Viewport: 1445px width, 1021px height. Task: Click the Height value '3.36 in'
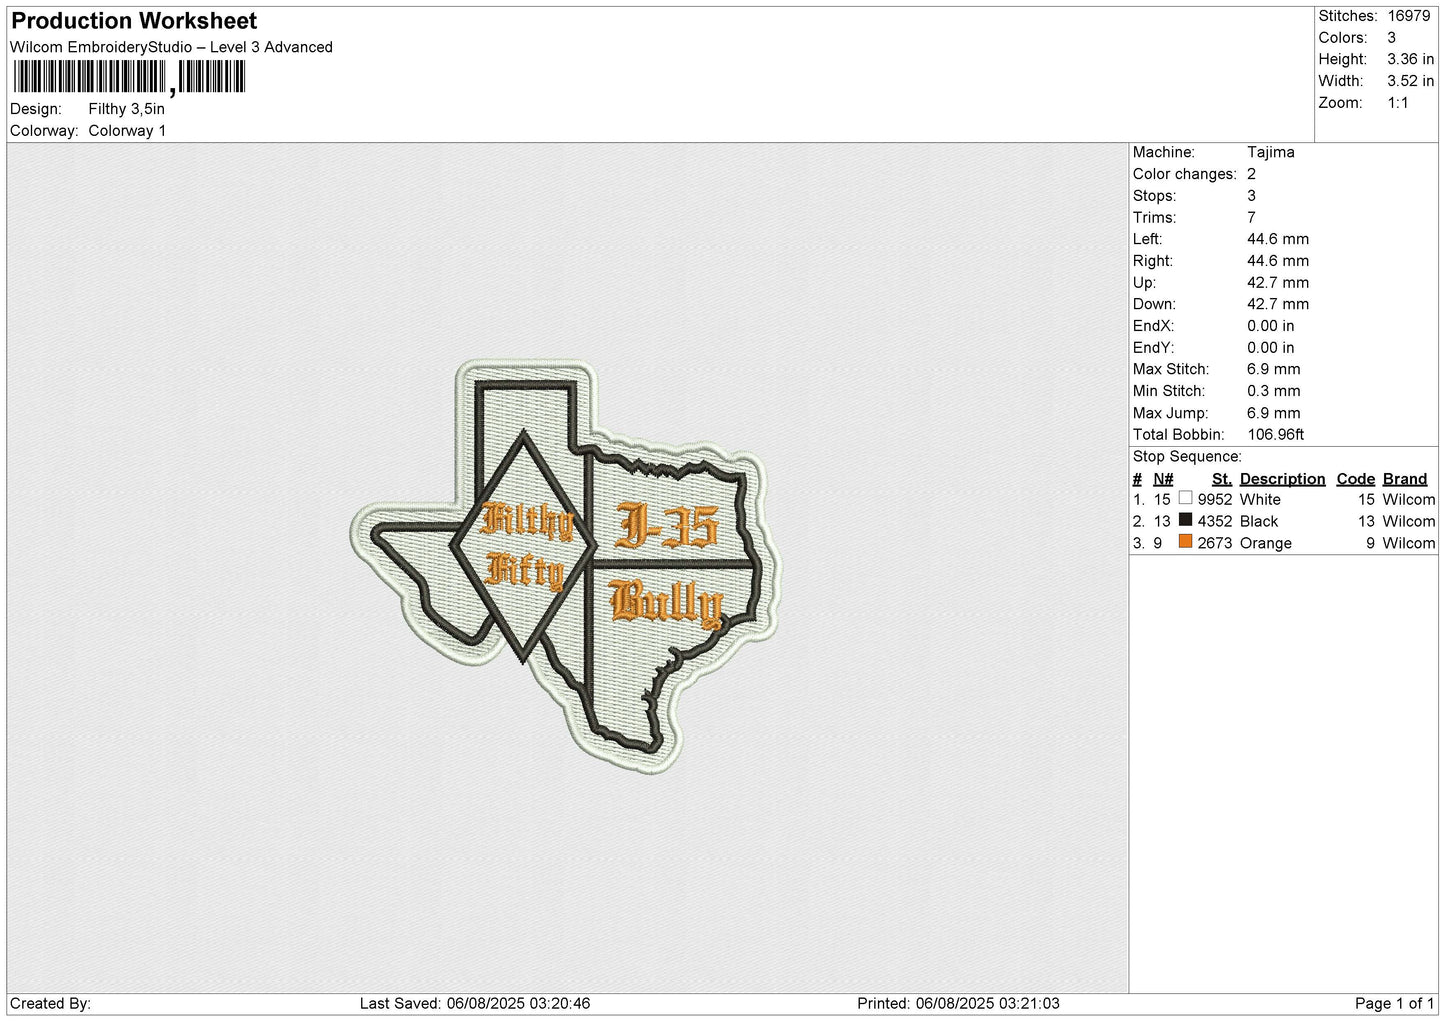(x=1410, y=60)
